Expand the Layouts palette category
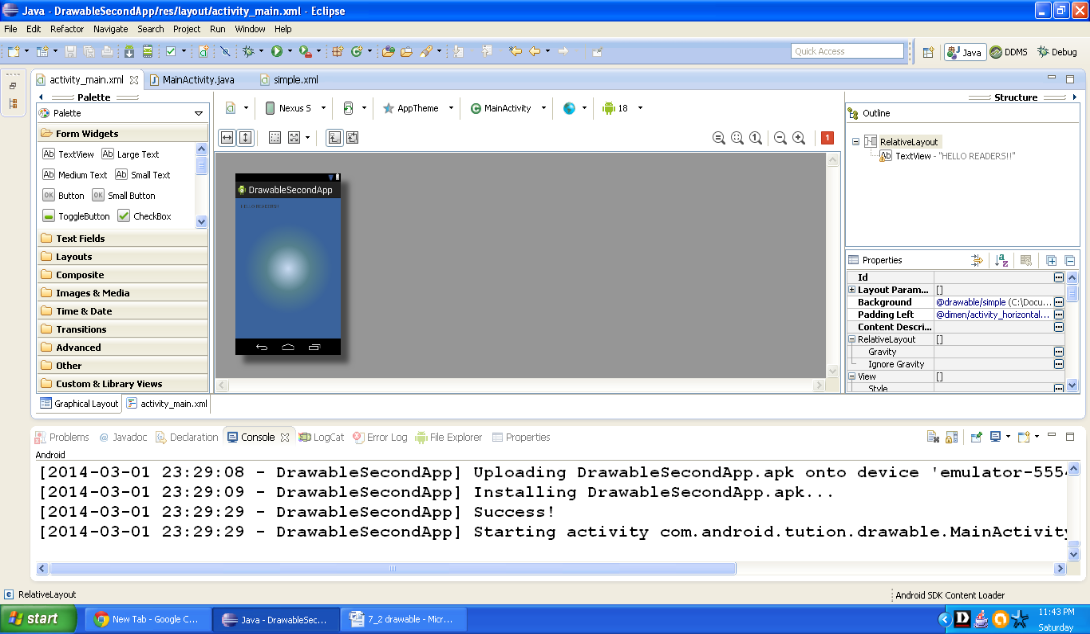Image resolution: width=1090 pixels, height=634 pixels. (122, 256)
